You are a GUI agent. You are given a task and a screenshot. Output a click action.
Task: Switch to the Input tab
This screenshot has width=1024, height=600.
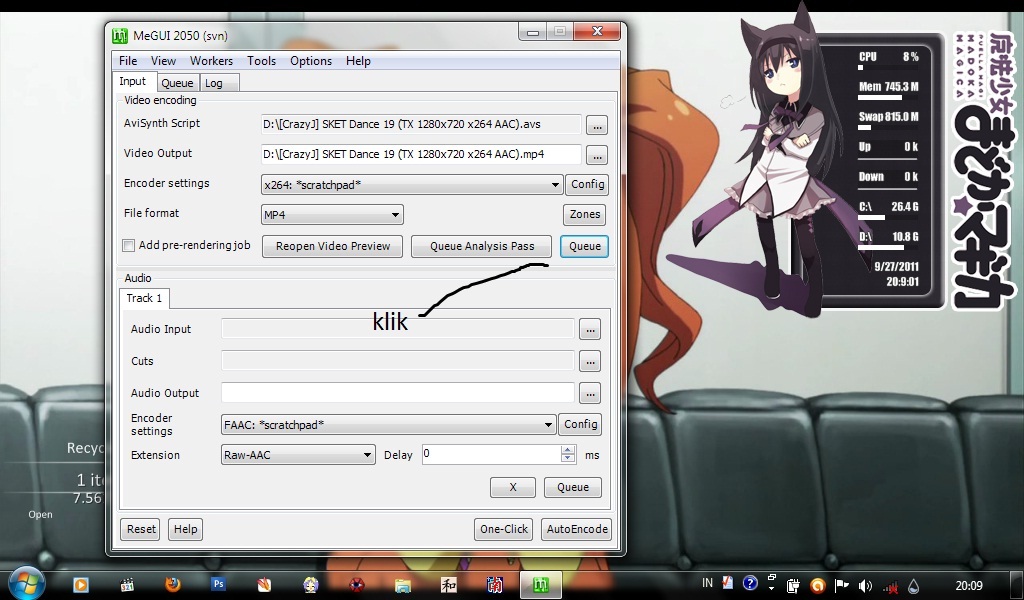click(x=133, y=82)
